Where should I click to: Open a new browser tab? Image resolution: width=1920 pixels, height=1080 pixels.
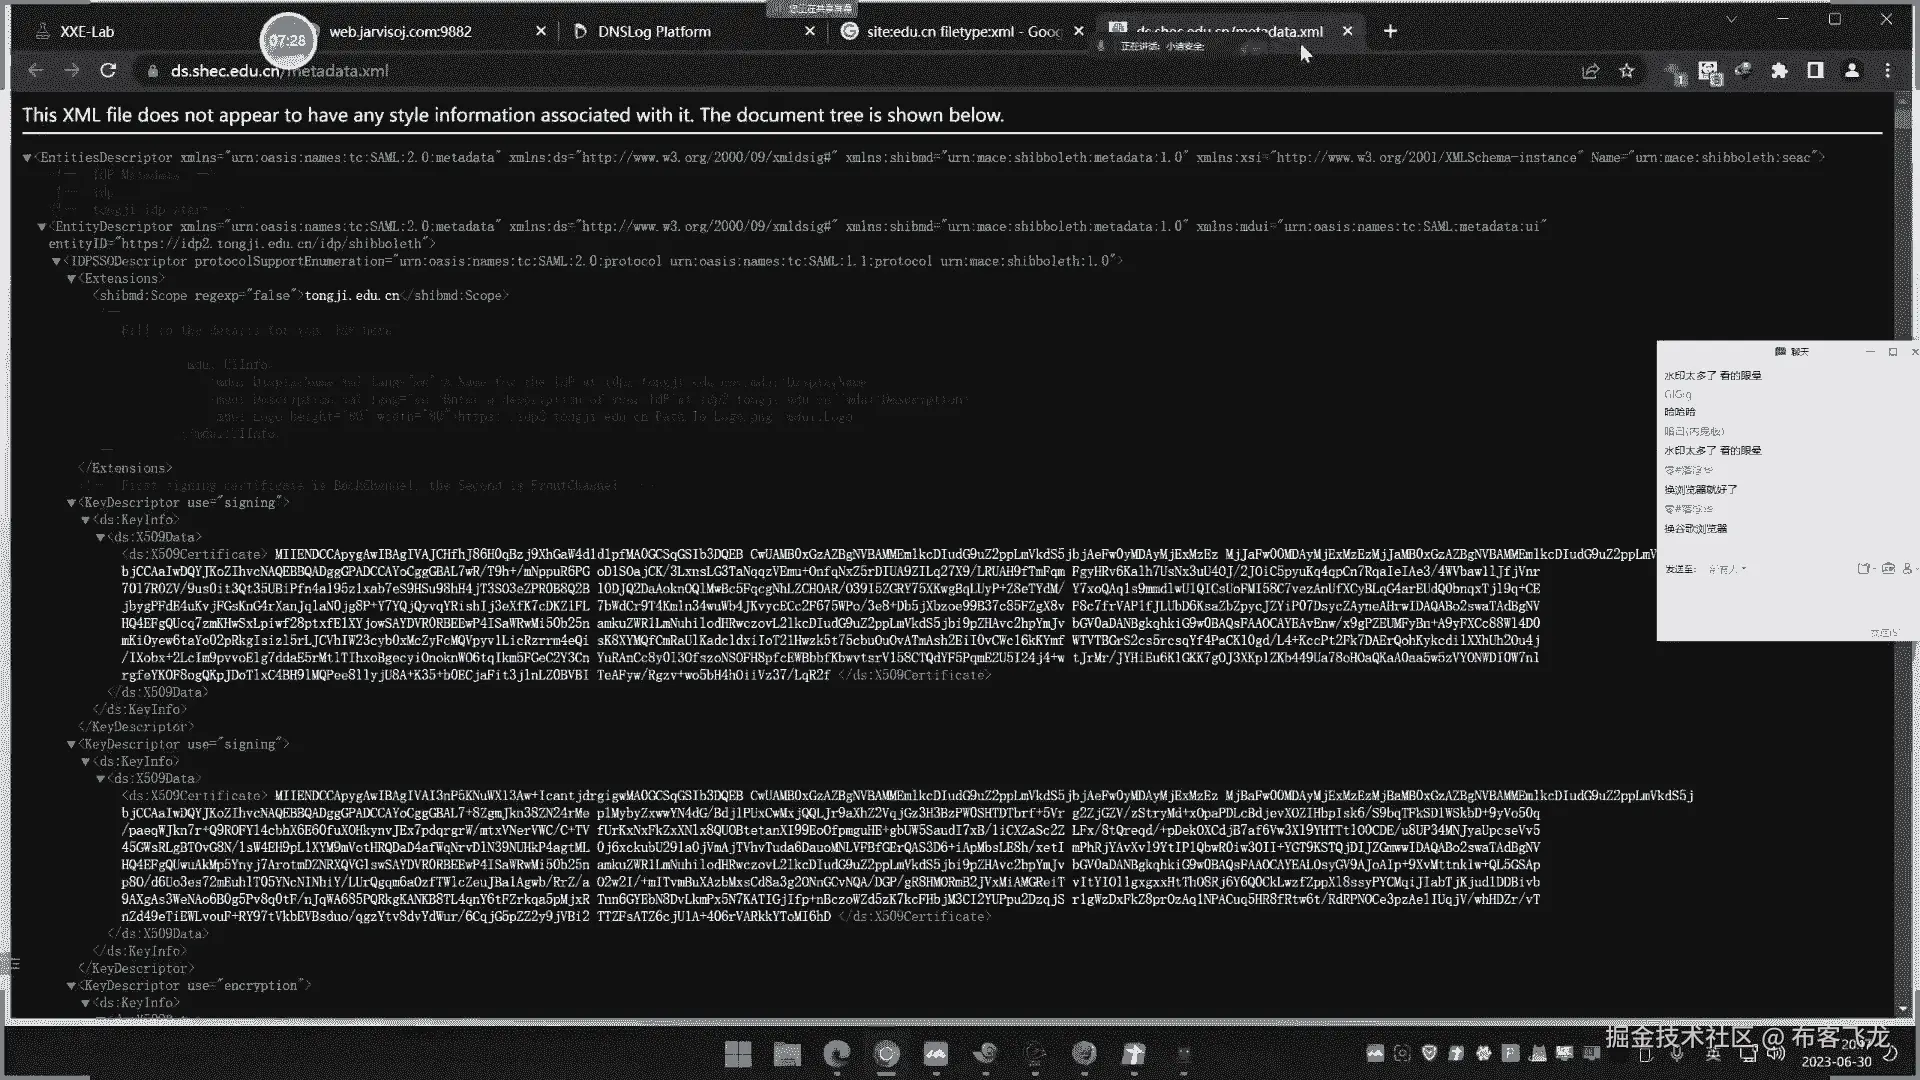(1390, 31)
